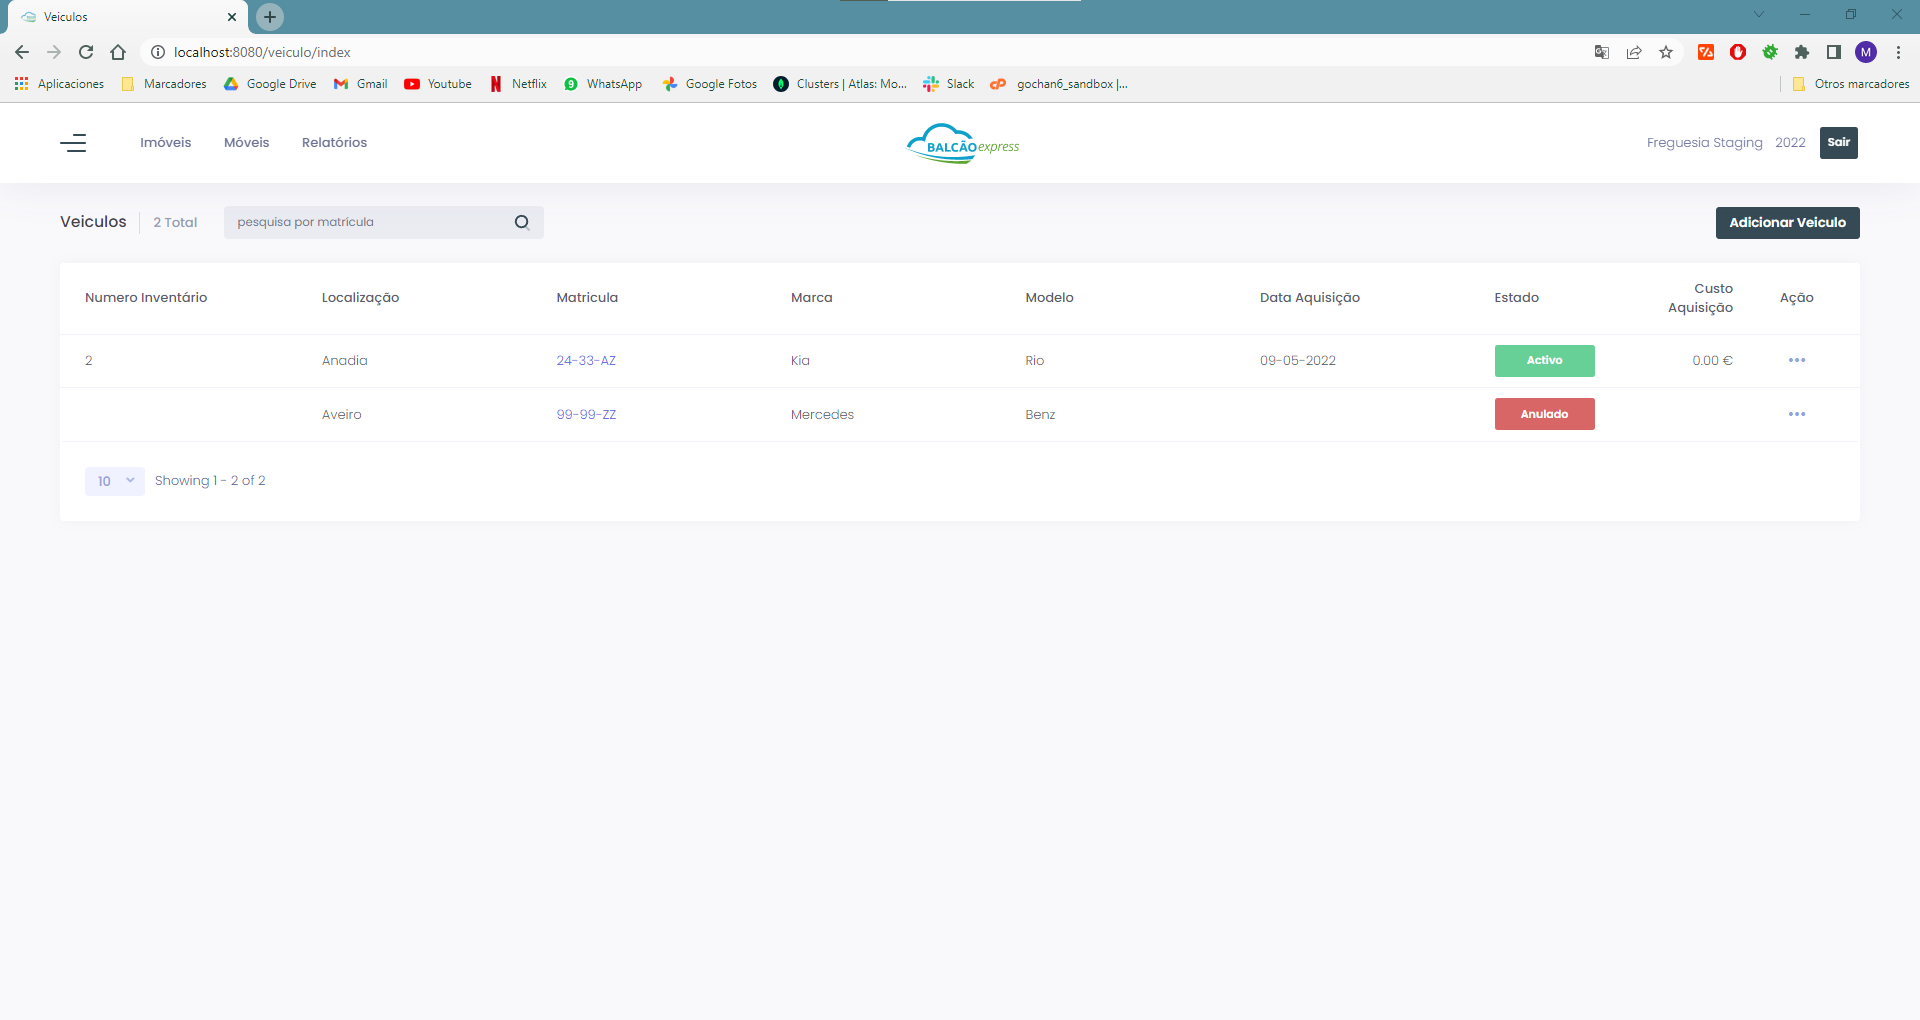Screen dimensions: 1920x1020
Task: Open the Chrome profile avatar
Action: point(1866,52)
